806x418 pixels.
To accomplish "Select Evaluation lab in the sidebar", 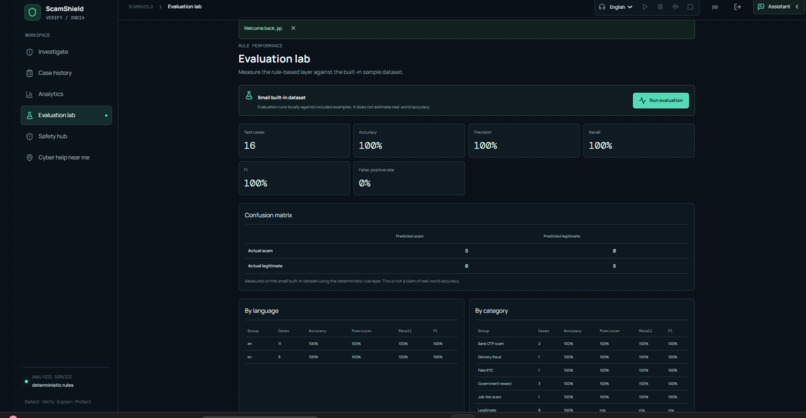I will 66,115.
